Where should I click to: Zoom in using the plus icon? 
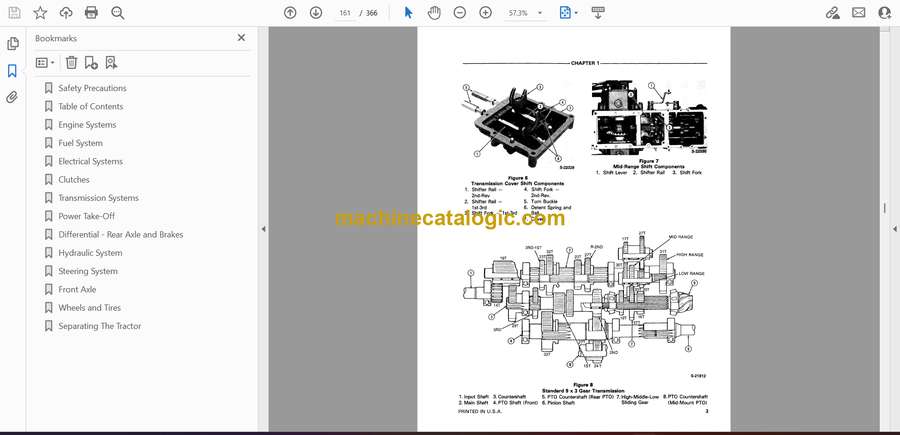pyautogui.click(x=486, y=13)
